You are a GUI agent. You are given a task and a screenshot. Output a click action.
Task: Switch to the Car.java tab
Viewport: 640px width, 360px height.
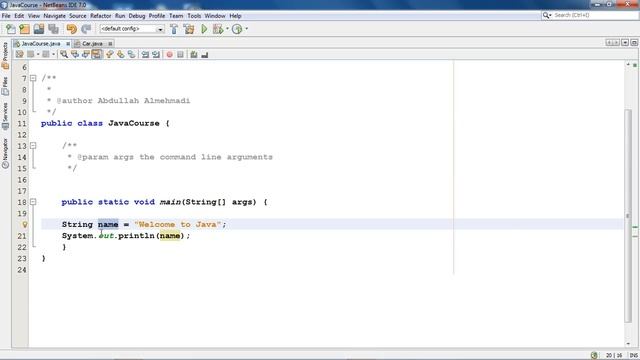point(92,44)
